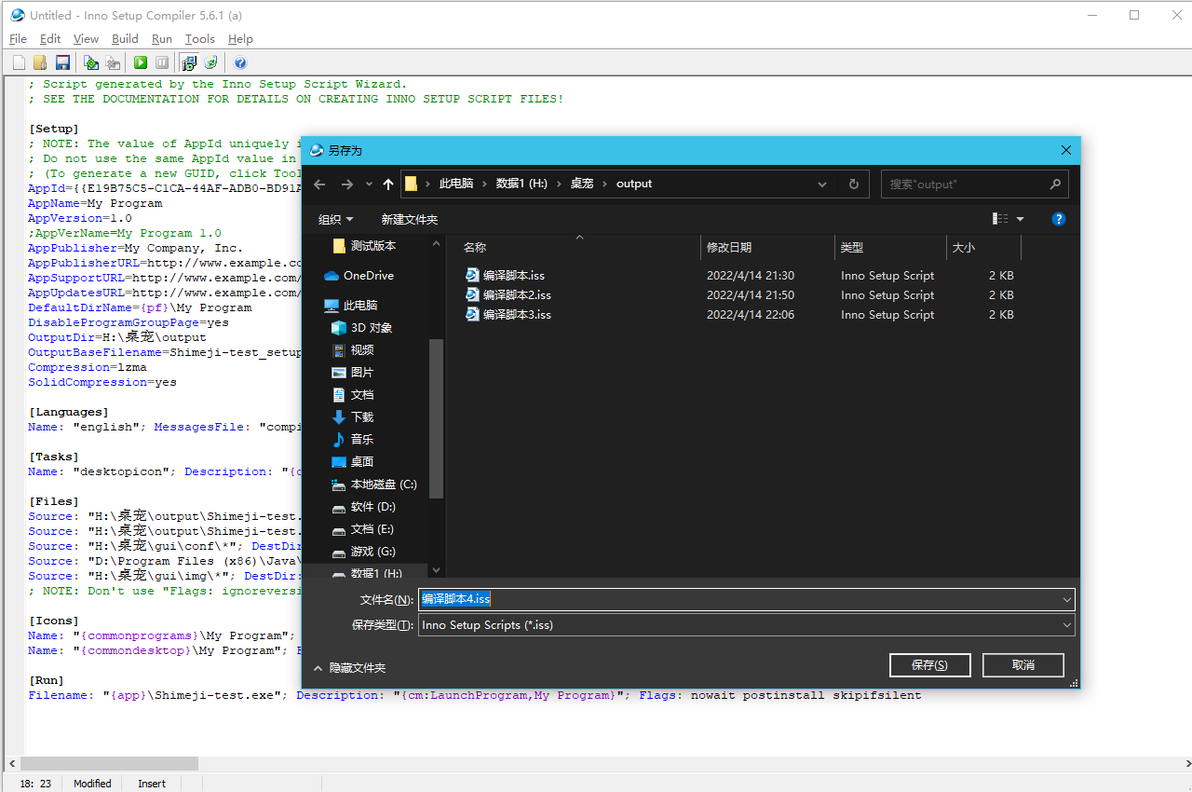This screenshot has height=792, width=1192.
Task: Expand the 文件名 dropdown arrow
Action: (x=1067, y=600)
